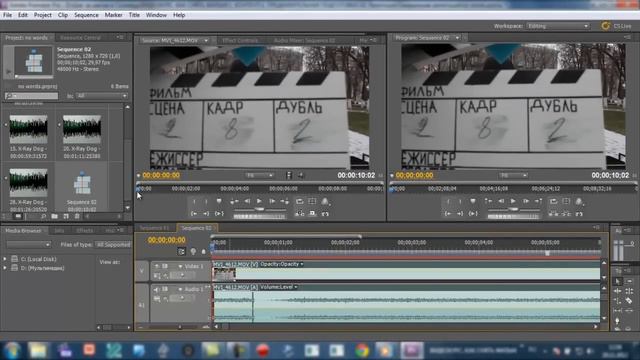The height and width of the screenshot is (360, 640).
Task: Switch to the Effect Controls tab
Action: pyautogui.click(x=240, y=40)
